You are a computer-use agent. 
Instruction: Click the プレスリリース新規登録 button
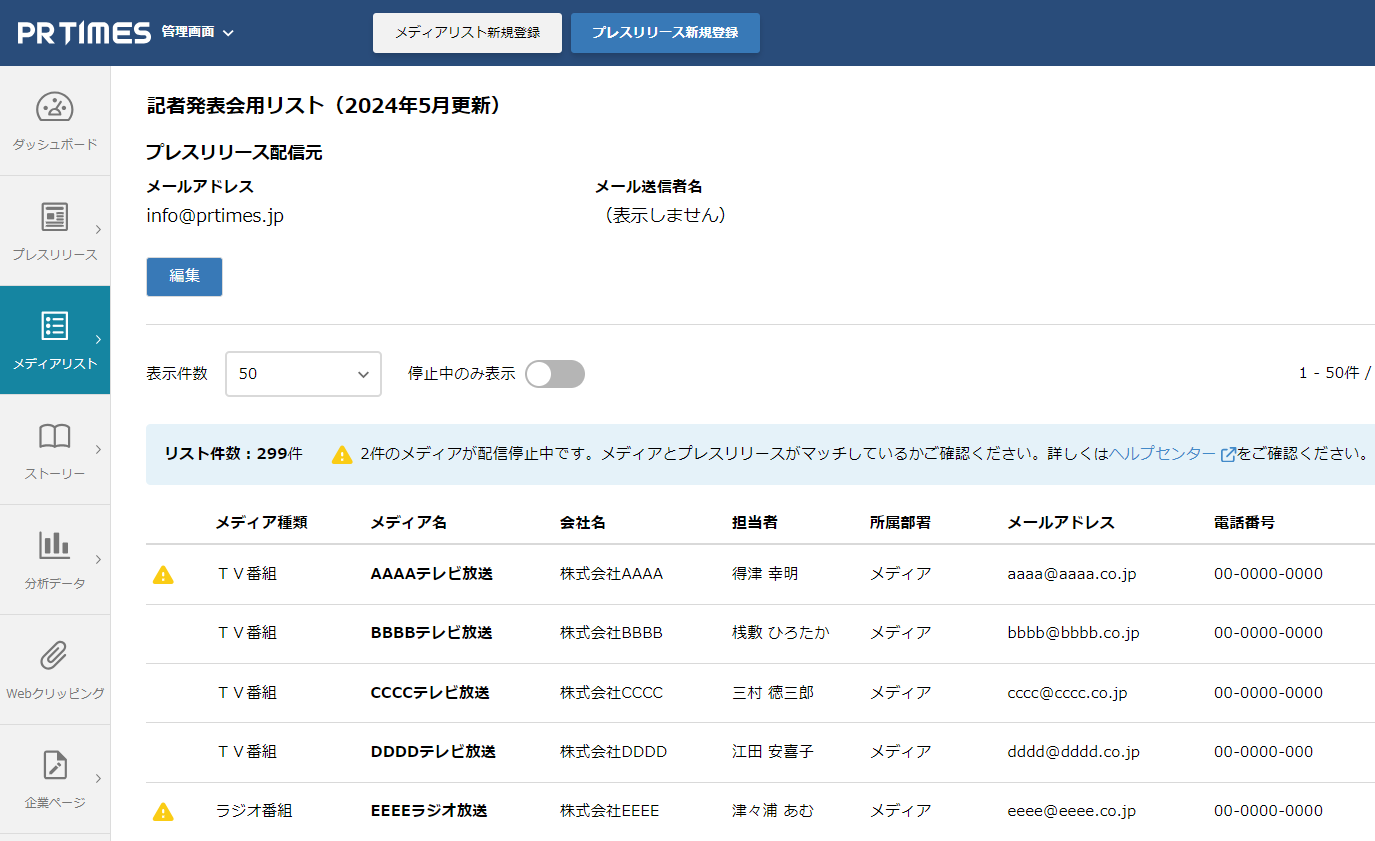665,33
